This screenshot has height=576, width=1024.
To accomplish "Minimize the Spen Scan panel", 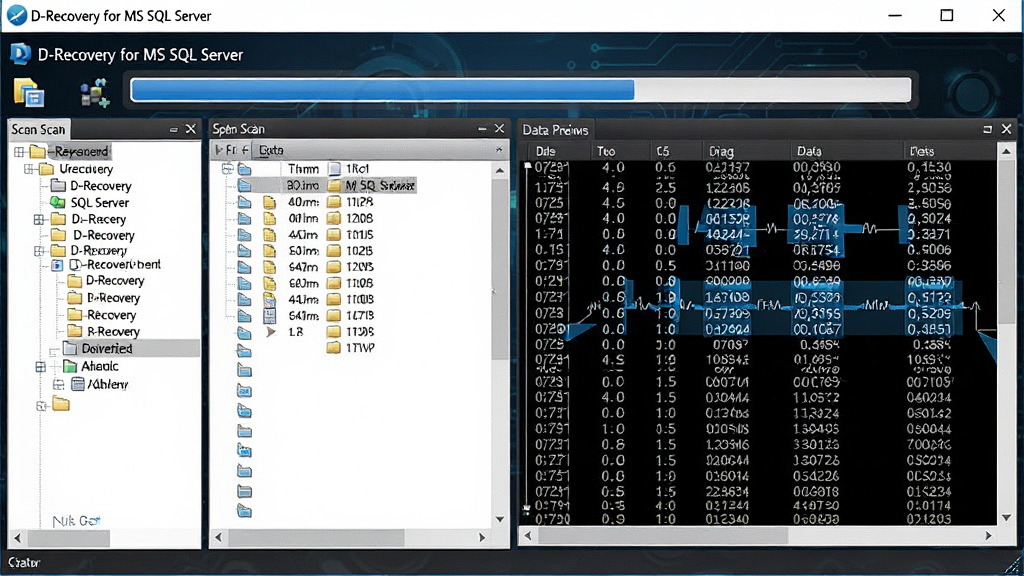I will click(482, 129).
